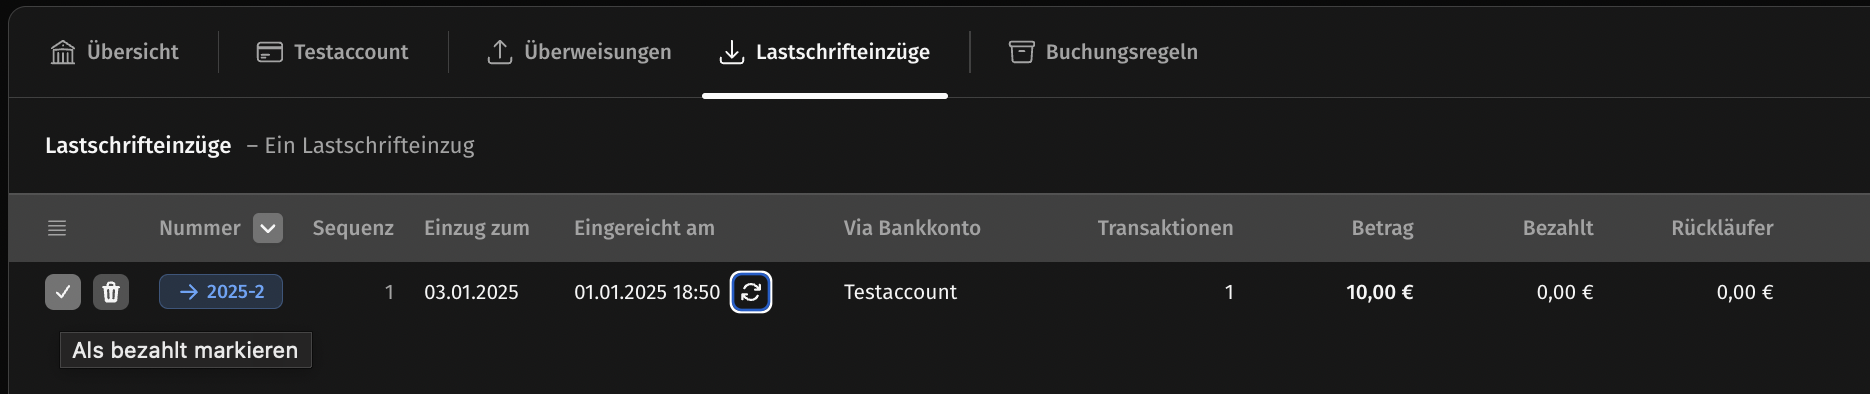Open direct debit 2025-2 link

pyautogui.click(x=221, y=292)
